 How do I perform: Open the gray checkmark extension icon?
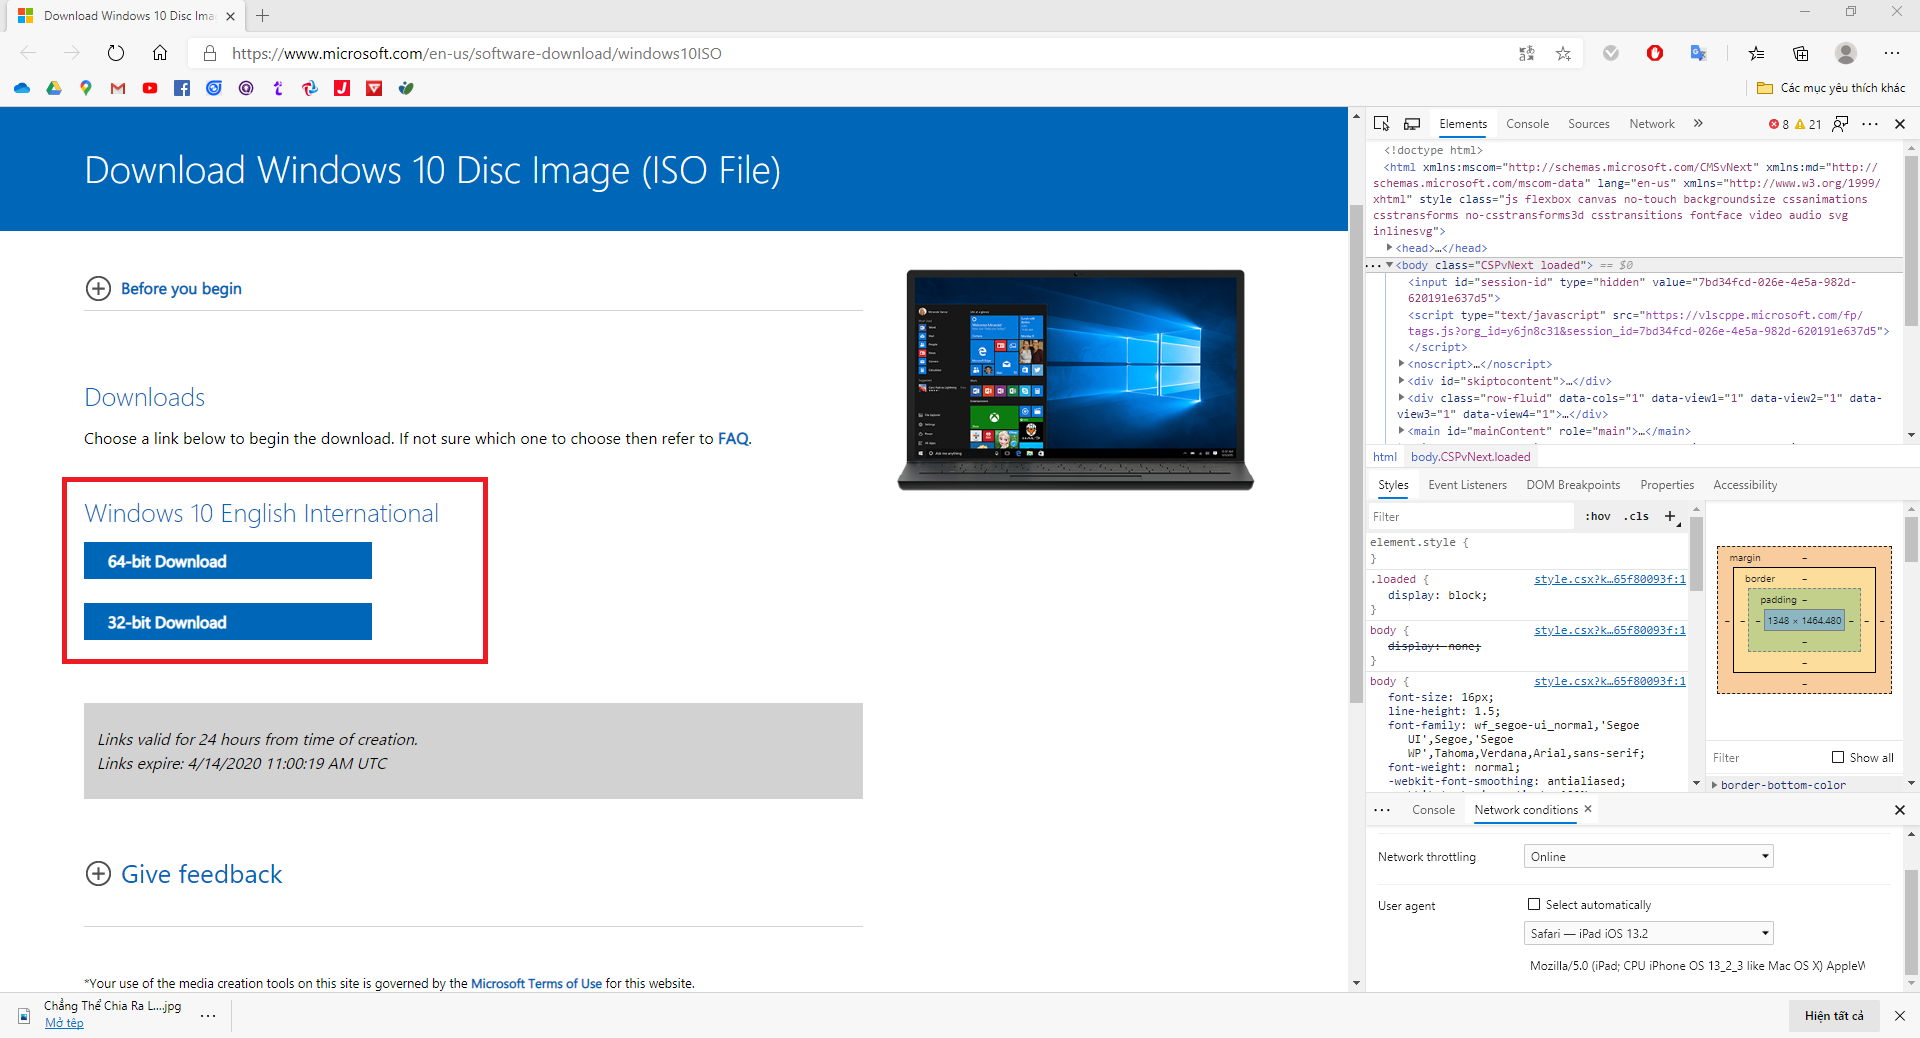pos(1611,53)
